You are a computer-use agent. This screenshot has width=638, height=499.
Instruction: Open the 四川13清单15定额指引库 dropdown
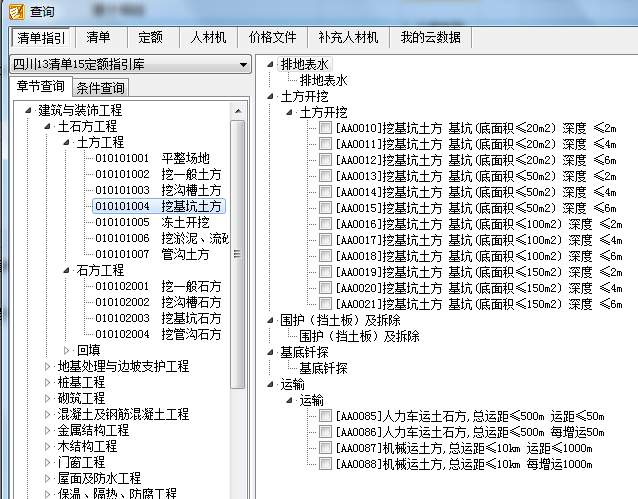(x=130, y=64)
